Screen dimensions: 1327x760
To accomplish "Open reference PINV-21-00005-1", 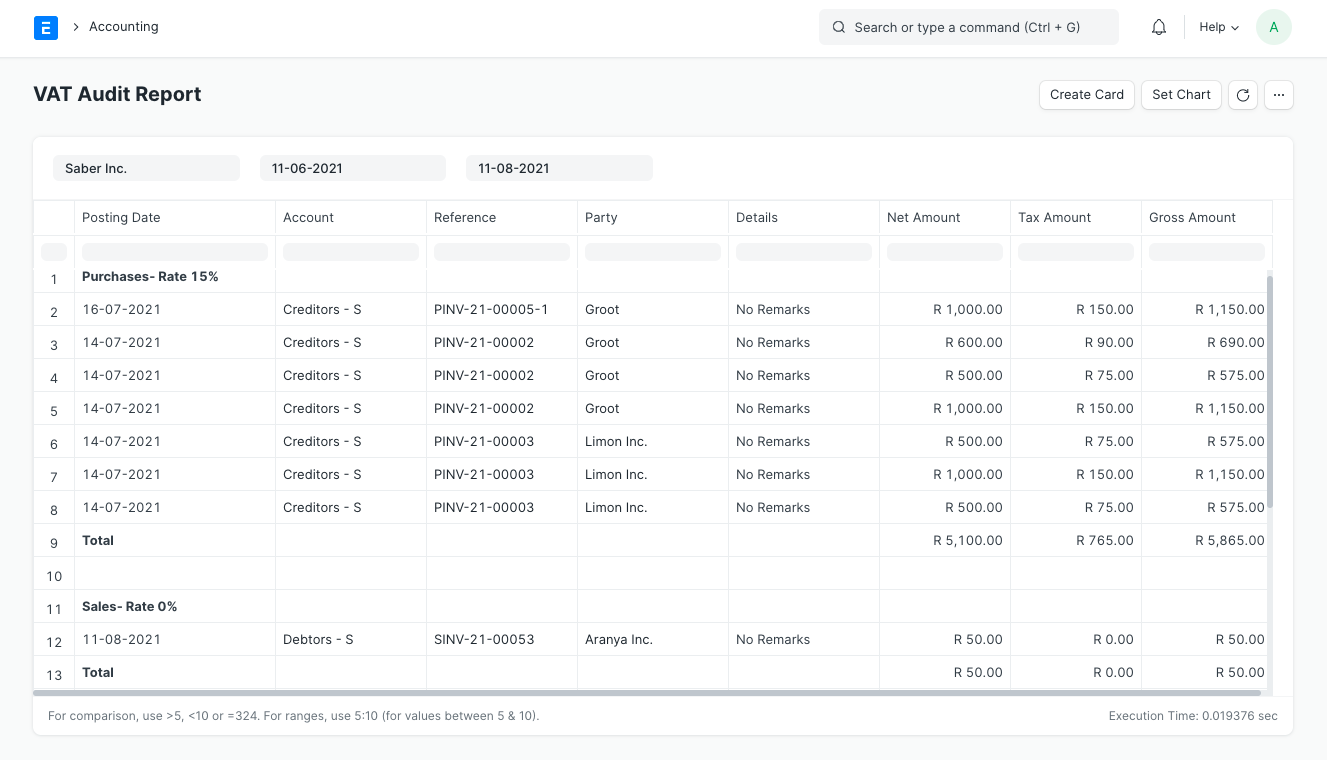I will [490, 309].
